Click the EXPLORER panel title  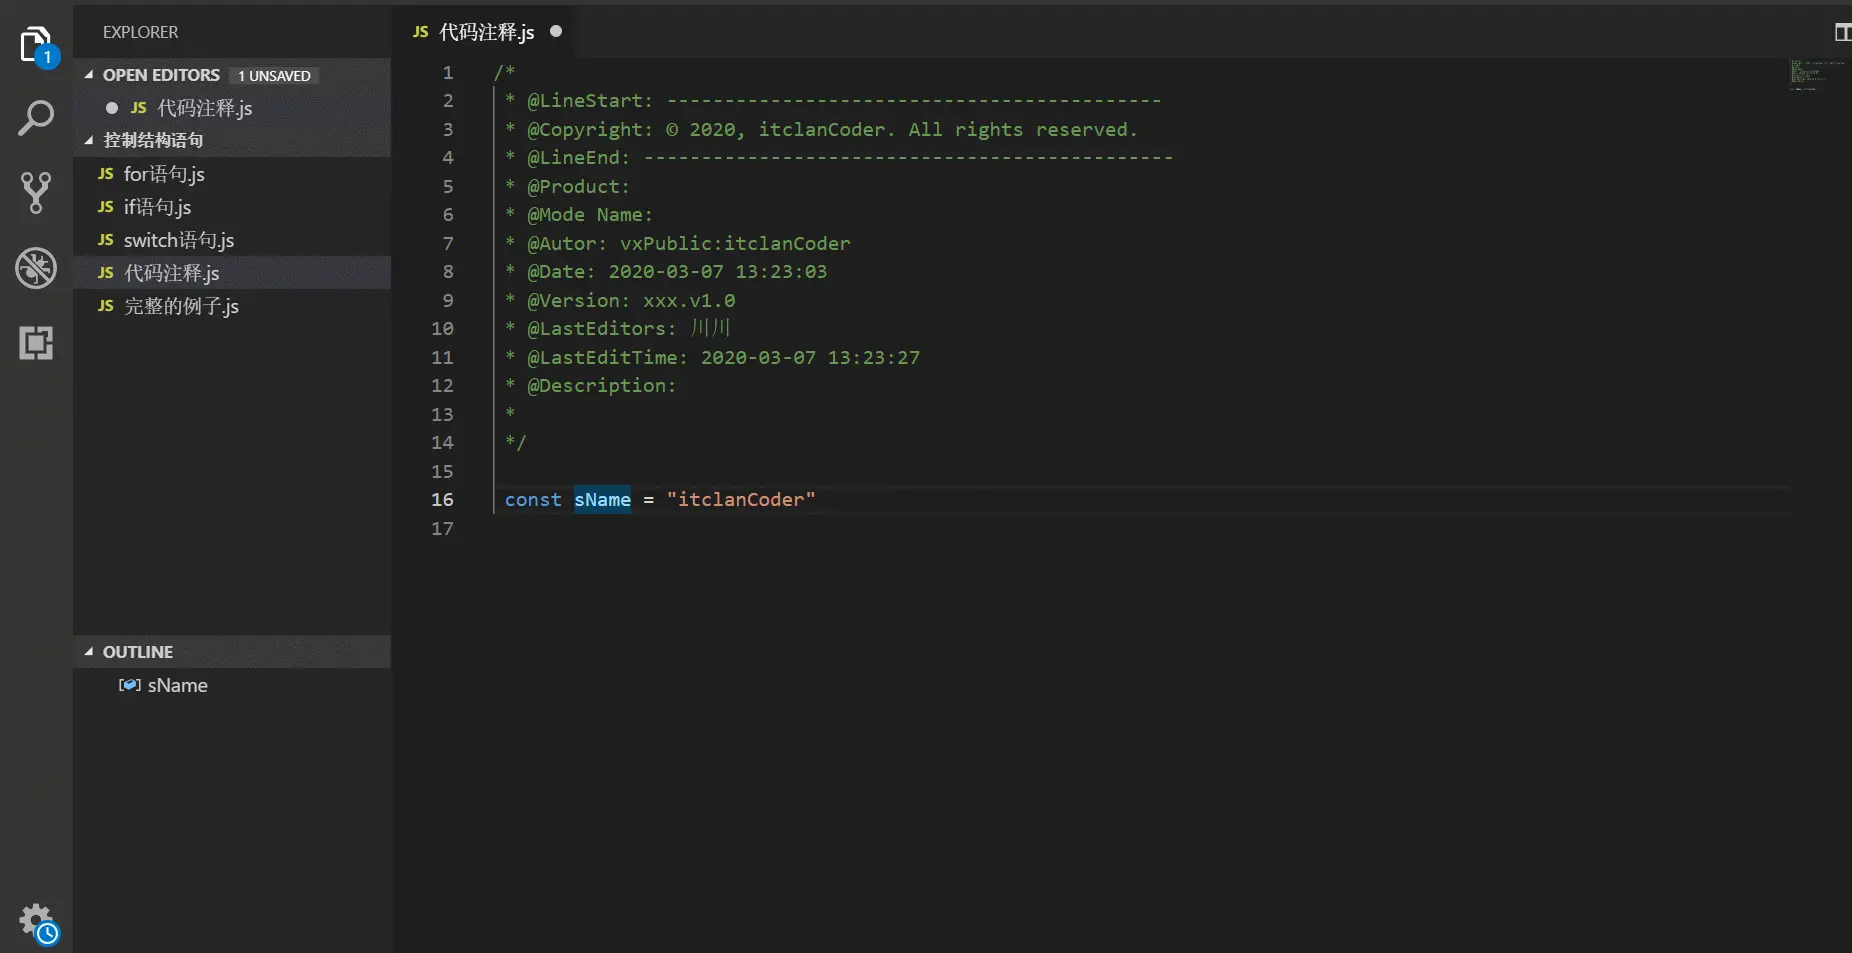tap(141, 32)
